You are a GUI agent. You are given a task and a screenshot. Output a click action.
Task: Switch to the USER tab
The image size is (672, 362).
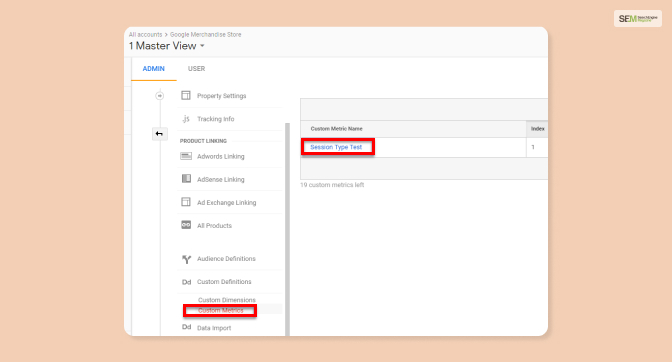pyautogui.click(x=196, y=69)
